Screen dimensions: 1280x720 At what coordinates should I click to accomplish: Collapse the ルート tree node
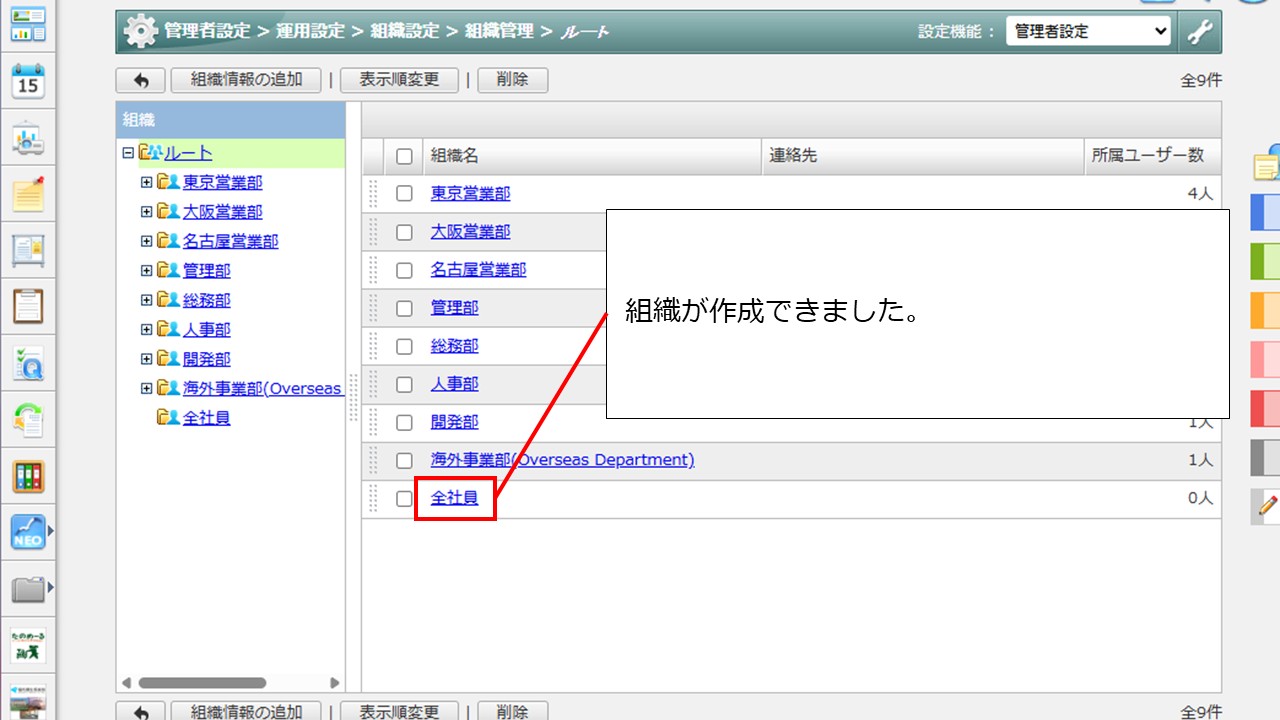click(127, 153)
